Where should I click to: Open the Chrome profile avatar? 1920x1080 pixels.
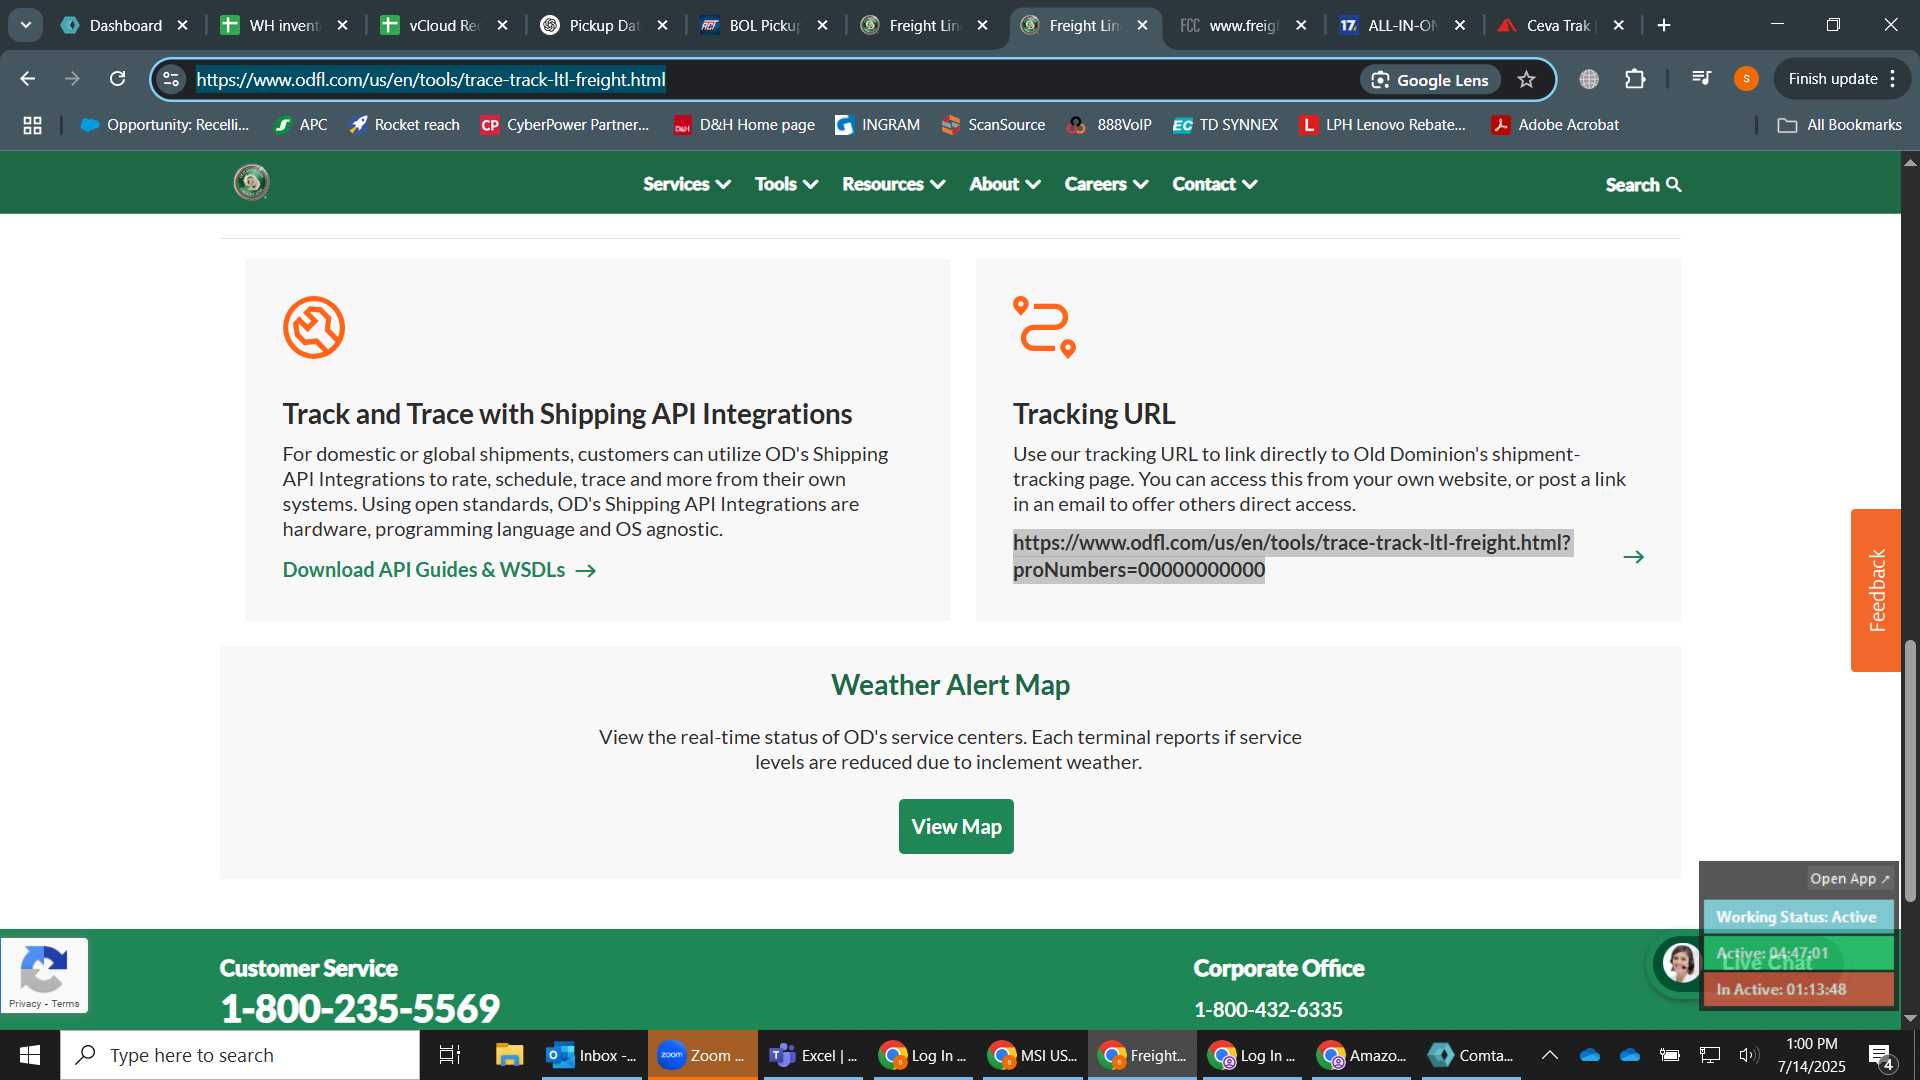coord(1746,79)
